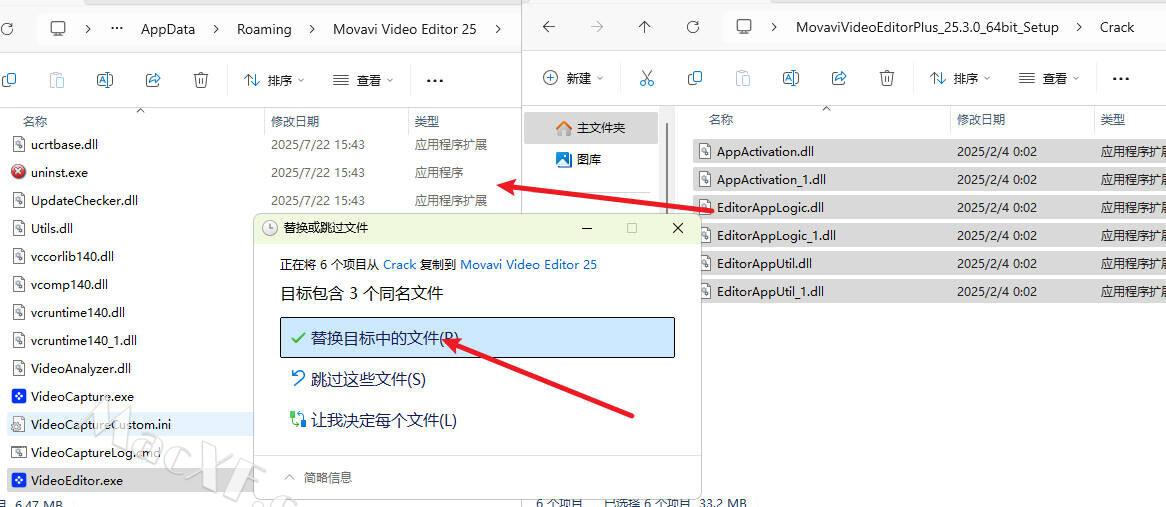1166x507 pixels.
Task: Click the PC monitor icon in left address bar
Action: point(58,29)
